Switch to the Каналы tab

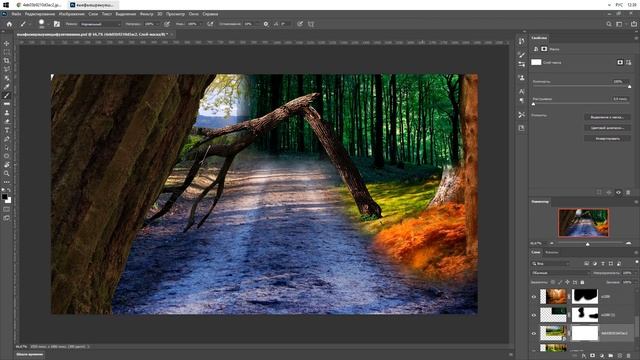552,253
